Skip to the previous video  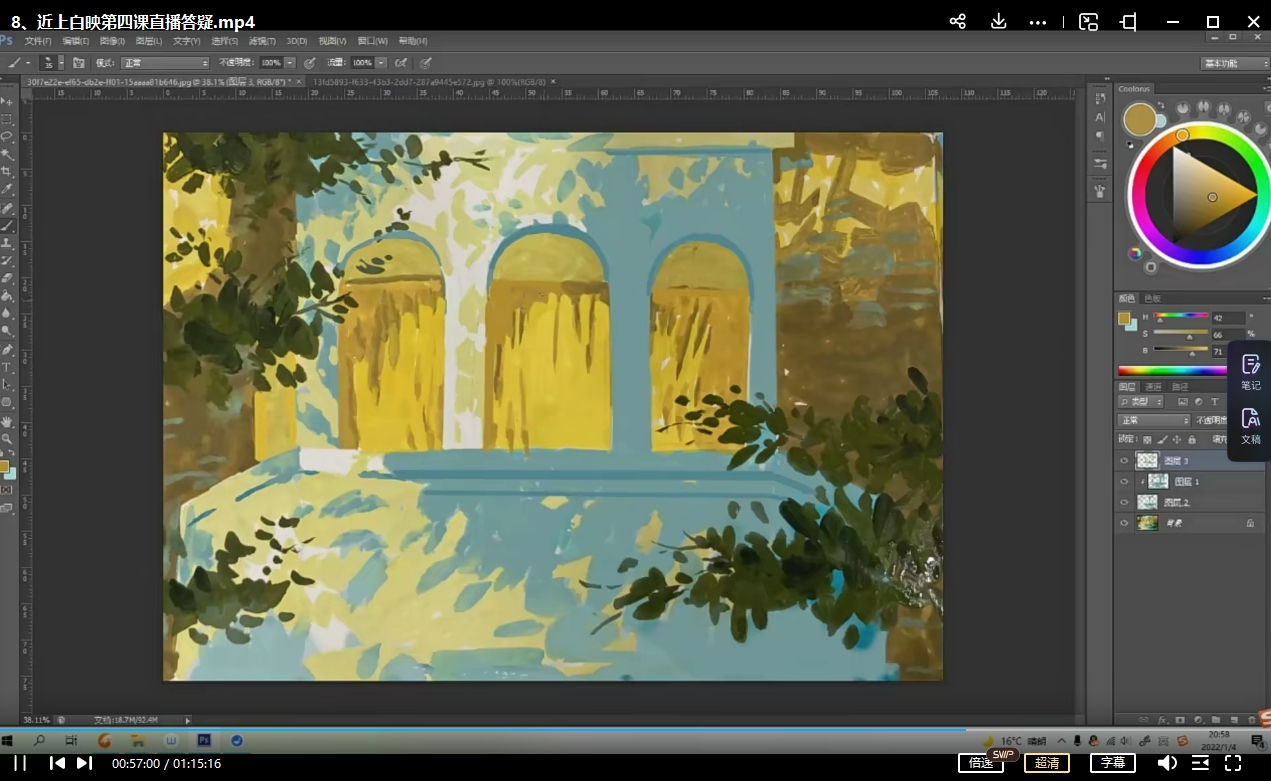pos(57,763)
